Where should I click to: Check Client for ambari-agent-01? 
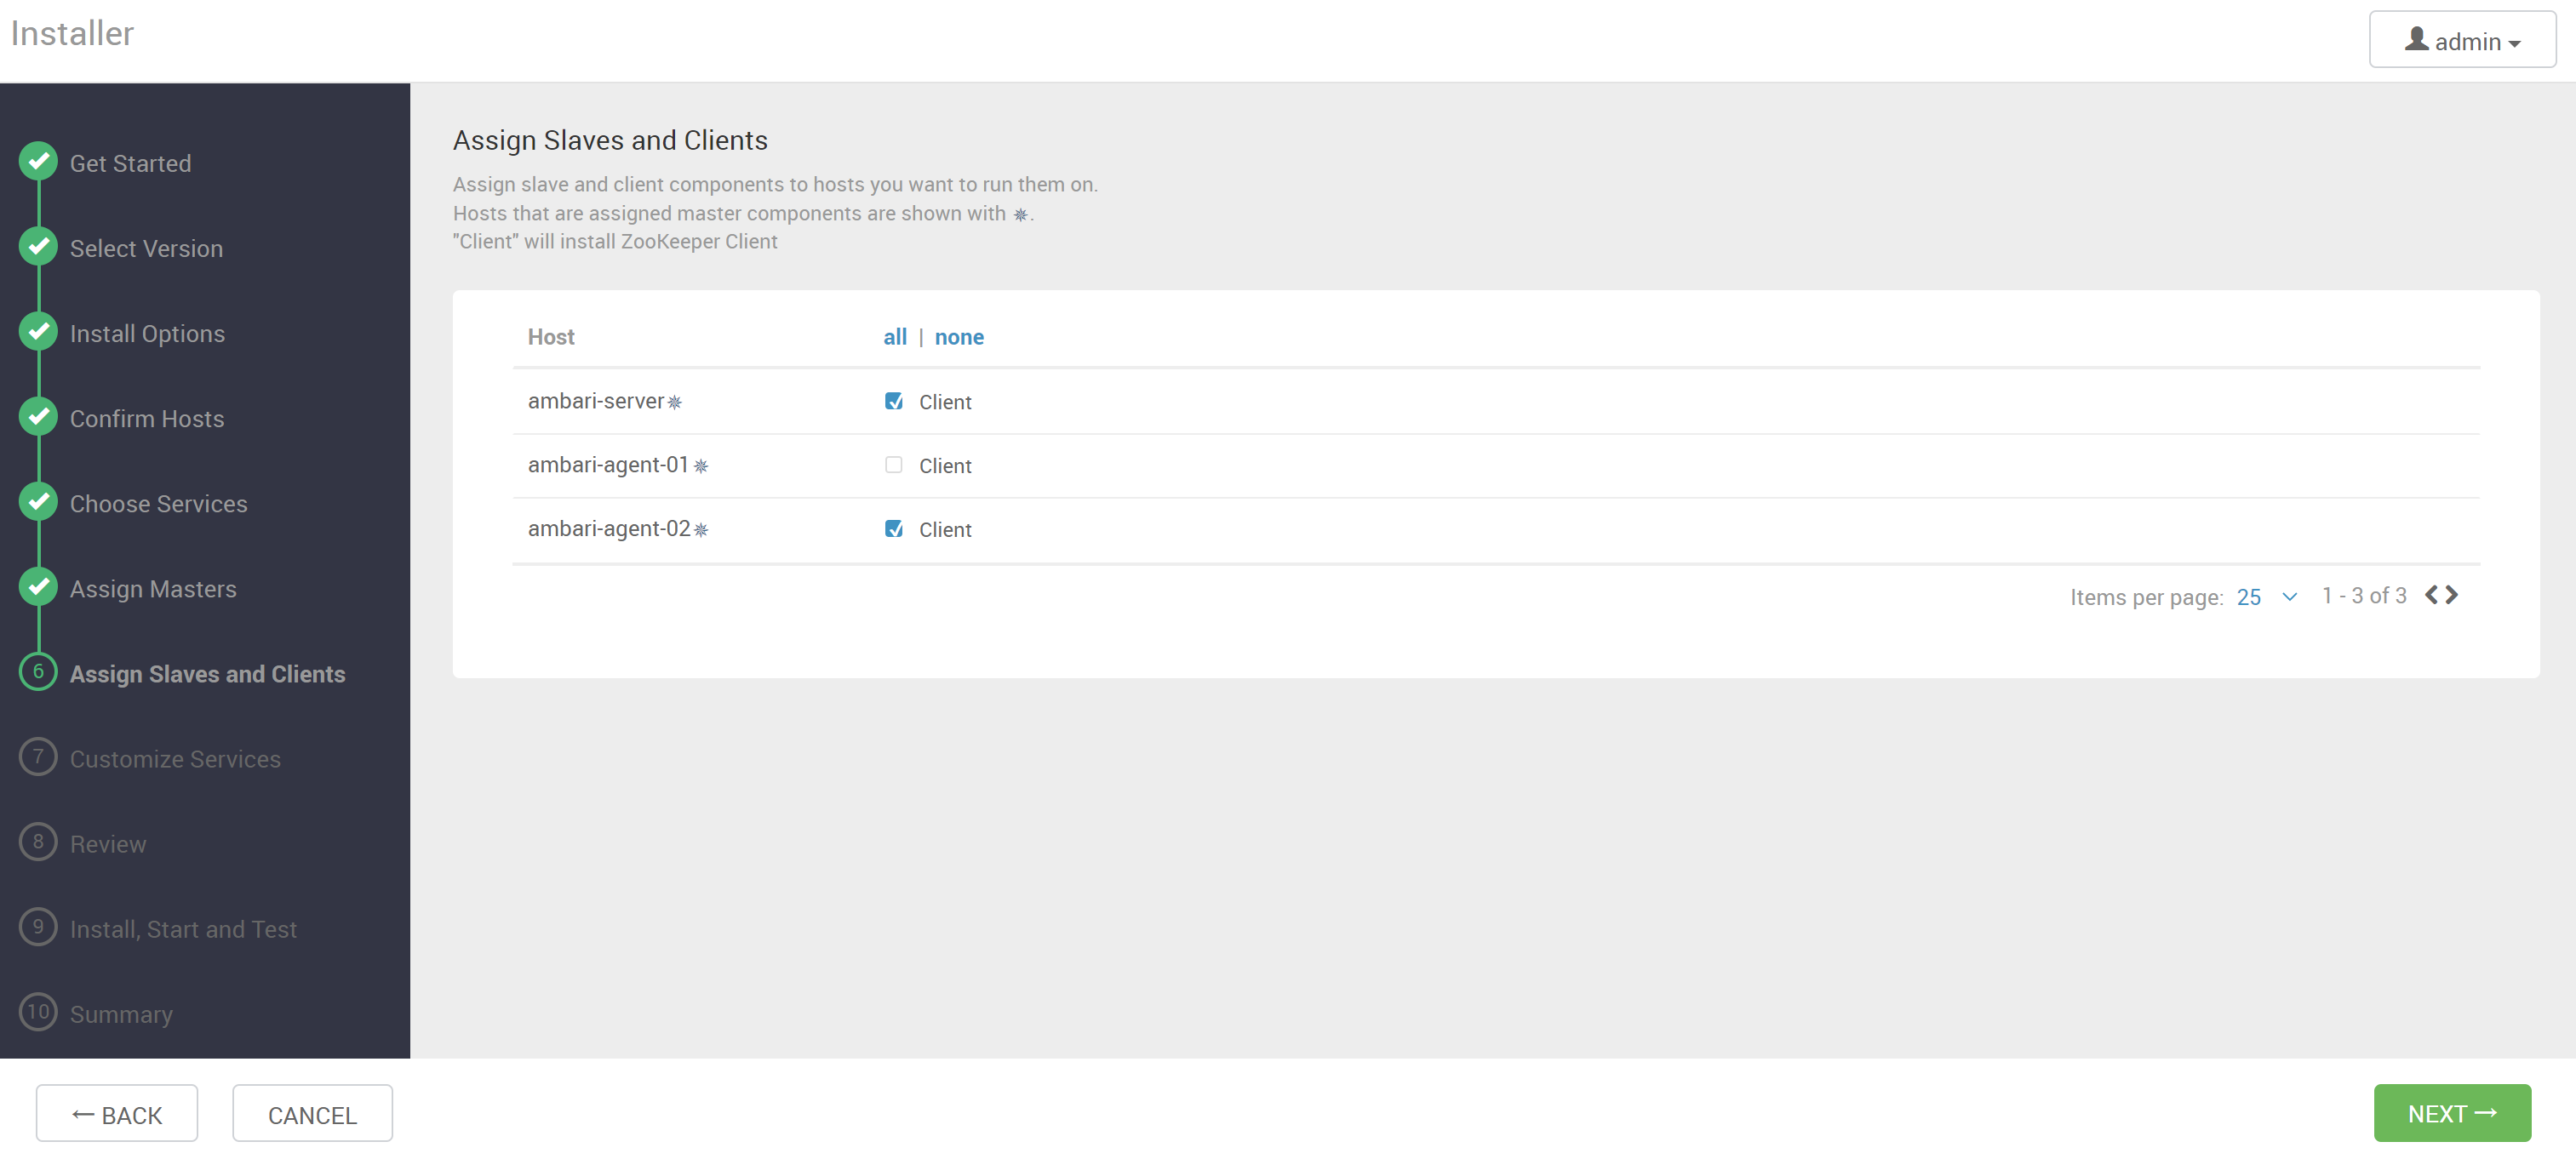[894, 465]
